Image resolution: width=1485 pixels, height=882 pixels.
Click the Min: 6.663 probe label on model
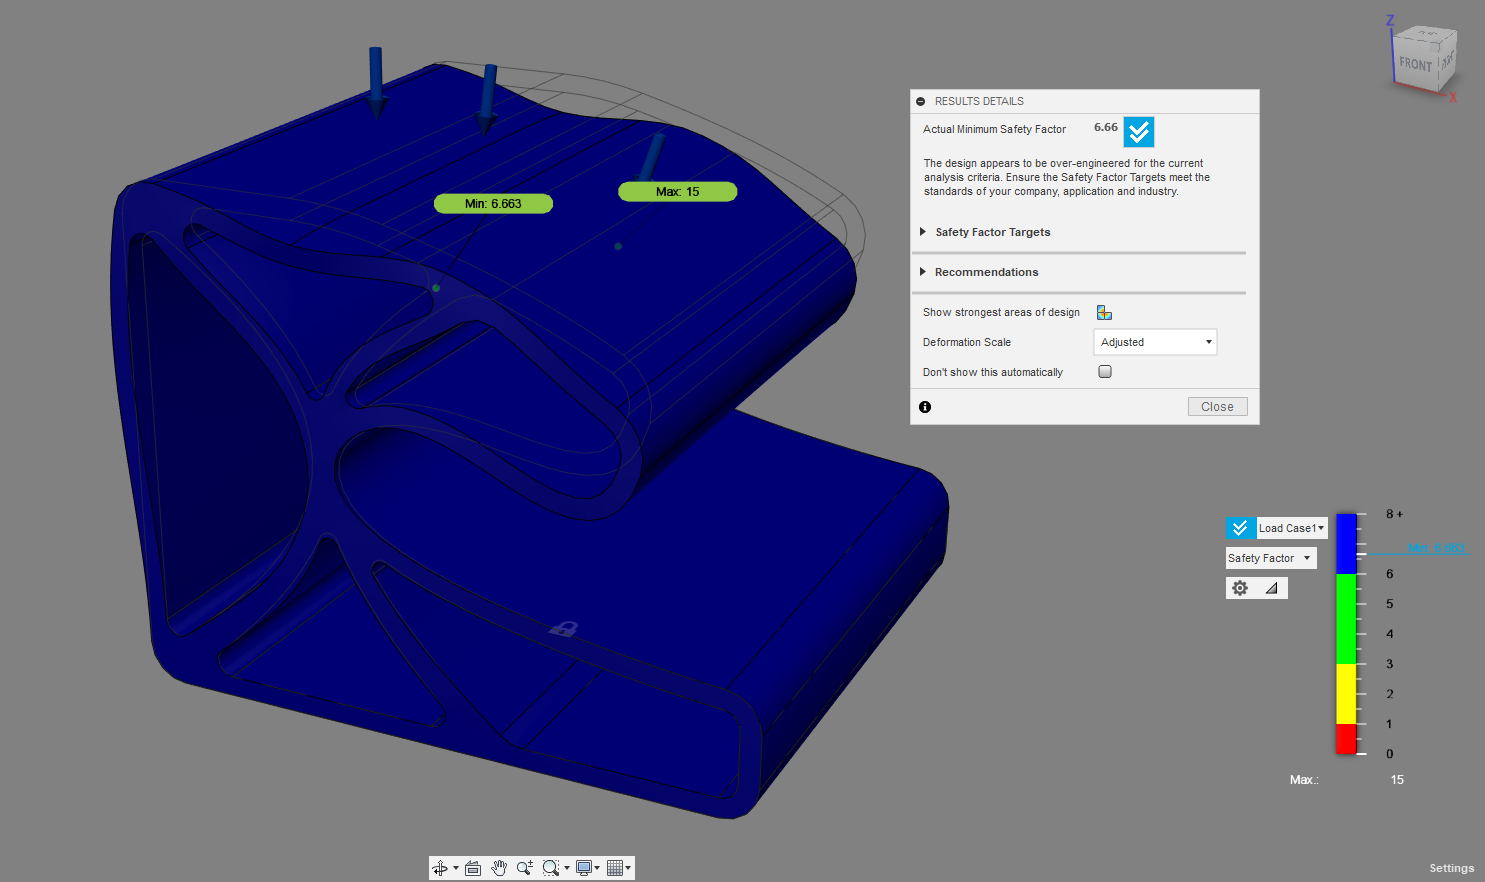pos(493,203)
